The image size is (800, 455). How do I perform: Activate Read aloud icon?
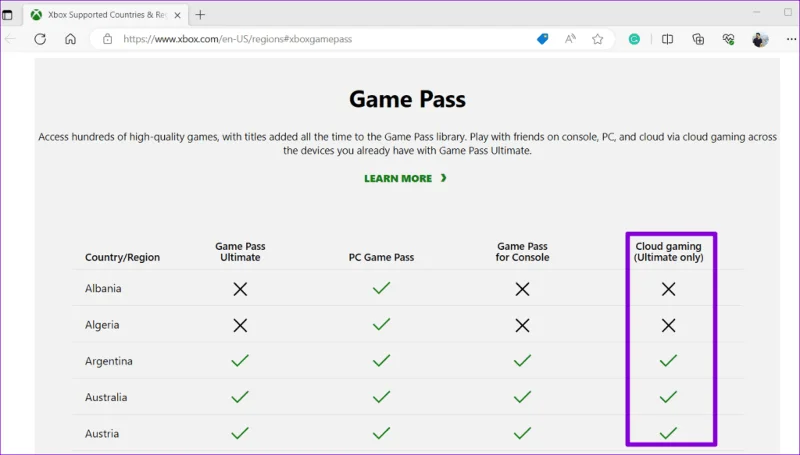click(570, 39)
